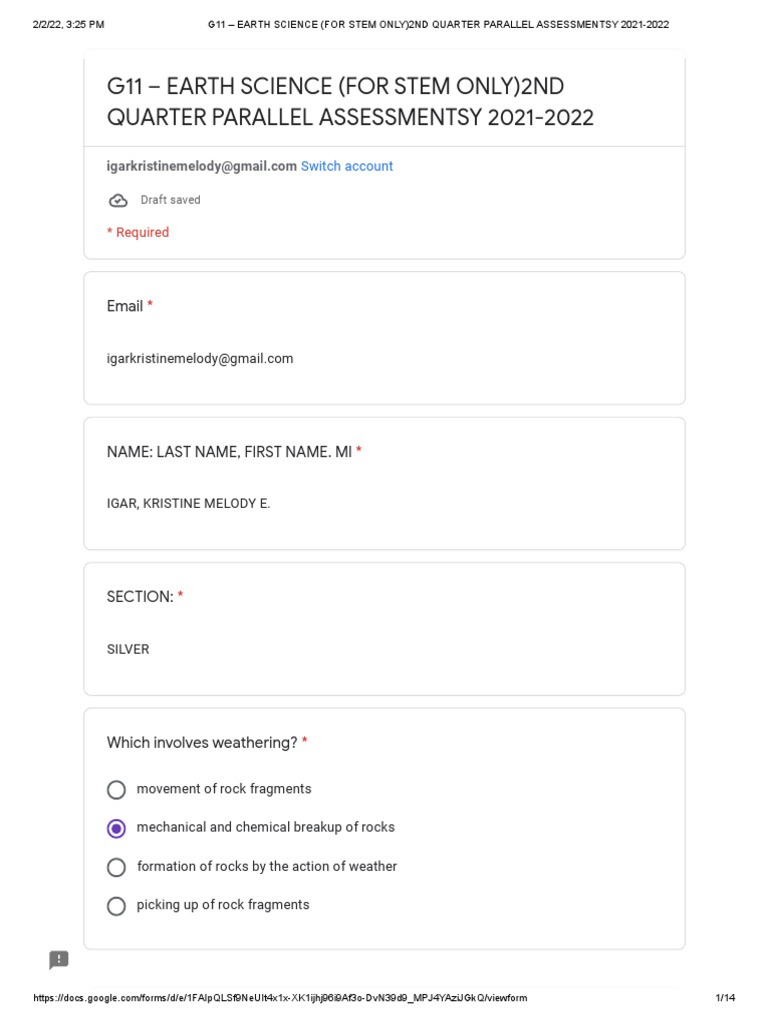The width and height of the screenshot is (768, 1024).
Task: Select the "movement of rock fragments" radio button
Action: coord(116,790)
